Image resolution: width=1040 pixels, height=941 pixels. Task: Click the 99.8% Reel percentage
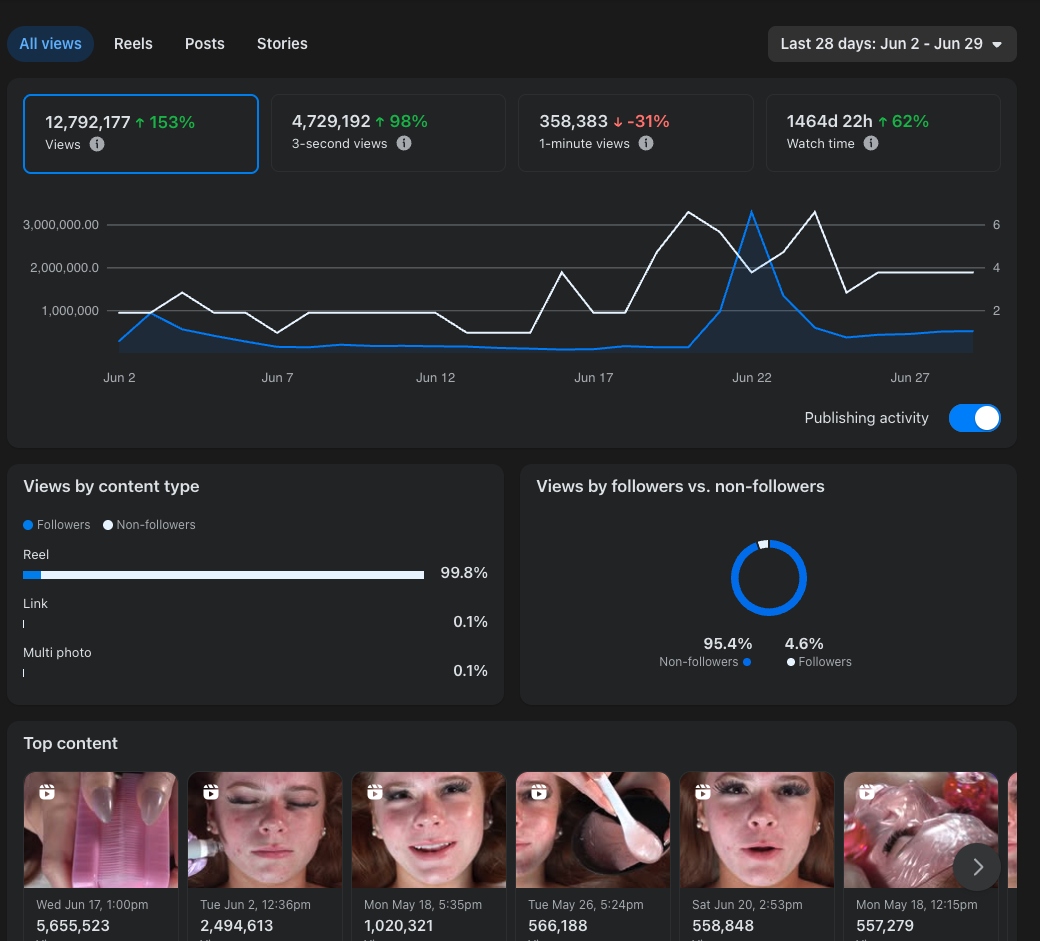(x=464, y=573)
